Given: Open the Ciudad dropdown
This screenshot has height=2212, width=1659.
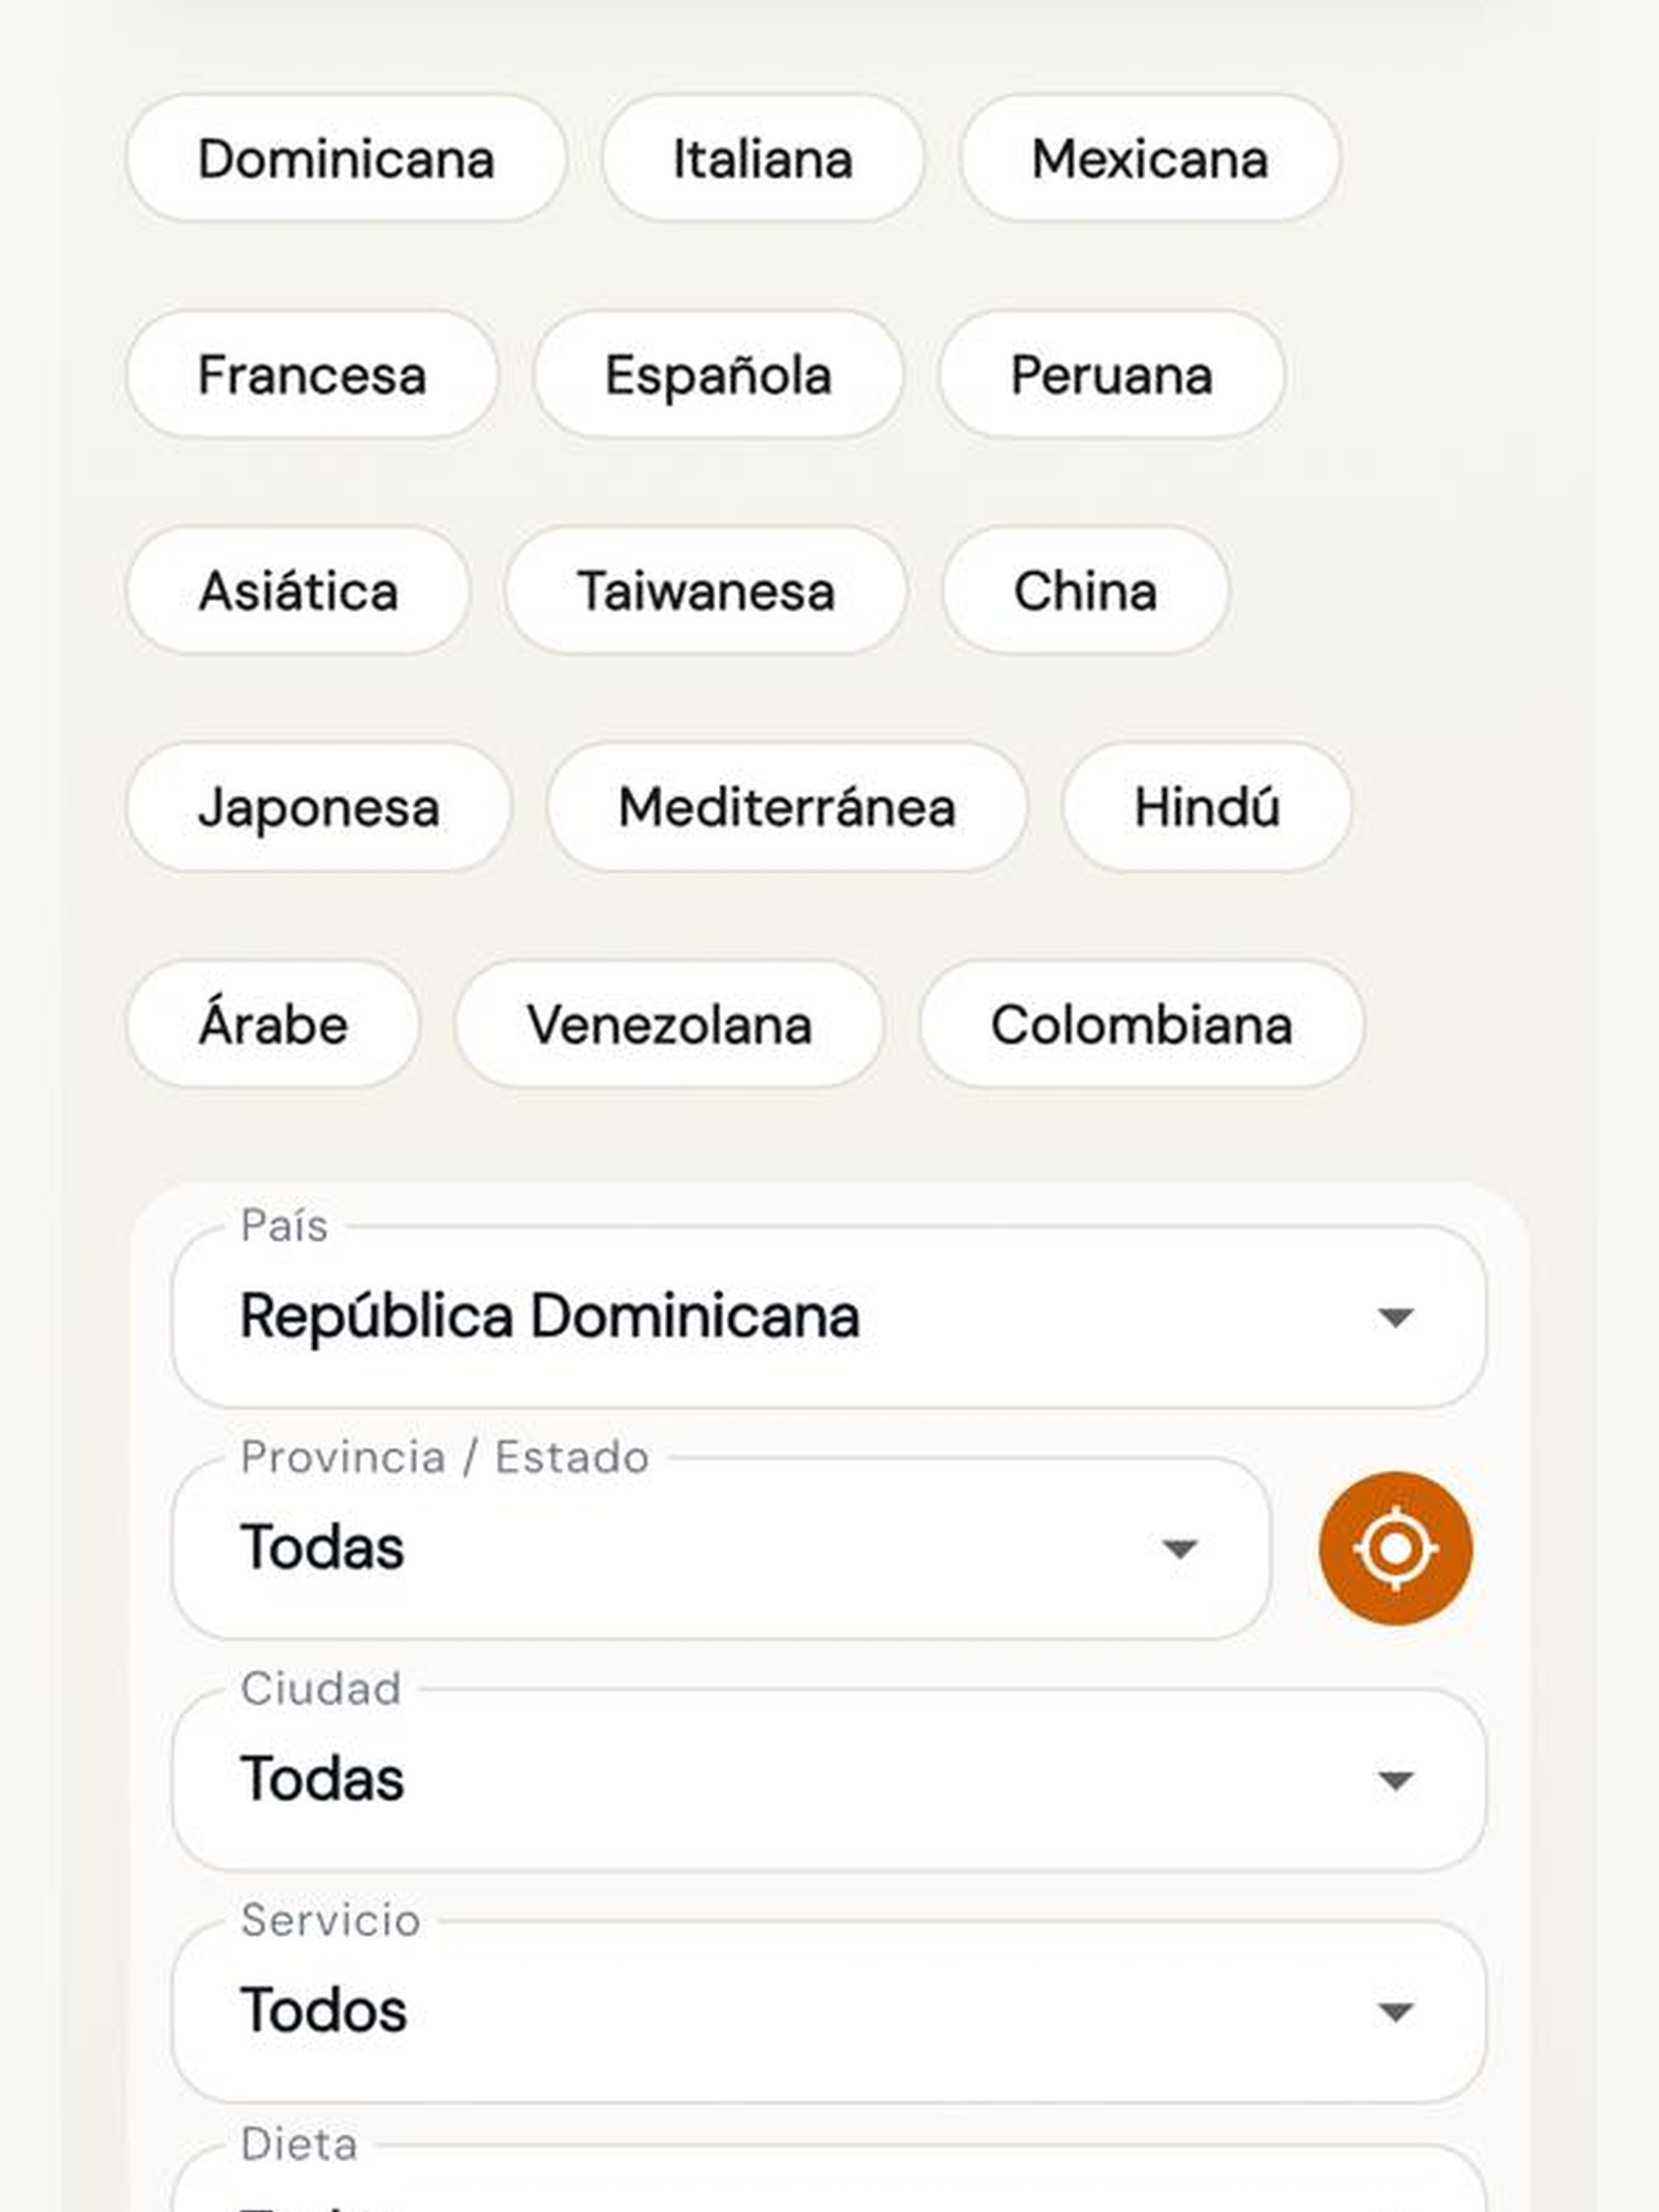Looking at the screenshot, I should (x=829, y=1780).
